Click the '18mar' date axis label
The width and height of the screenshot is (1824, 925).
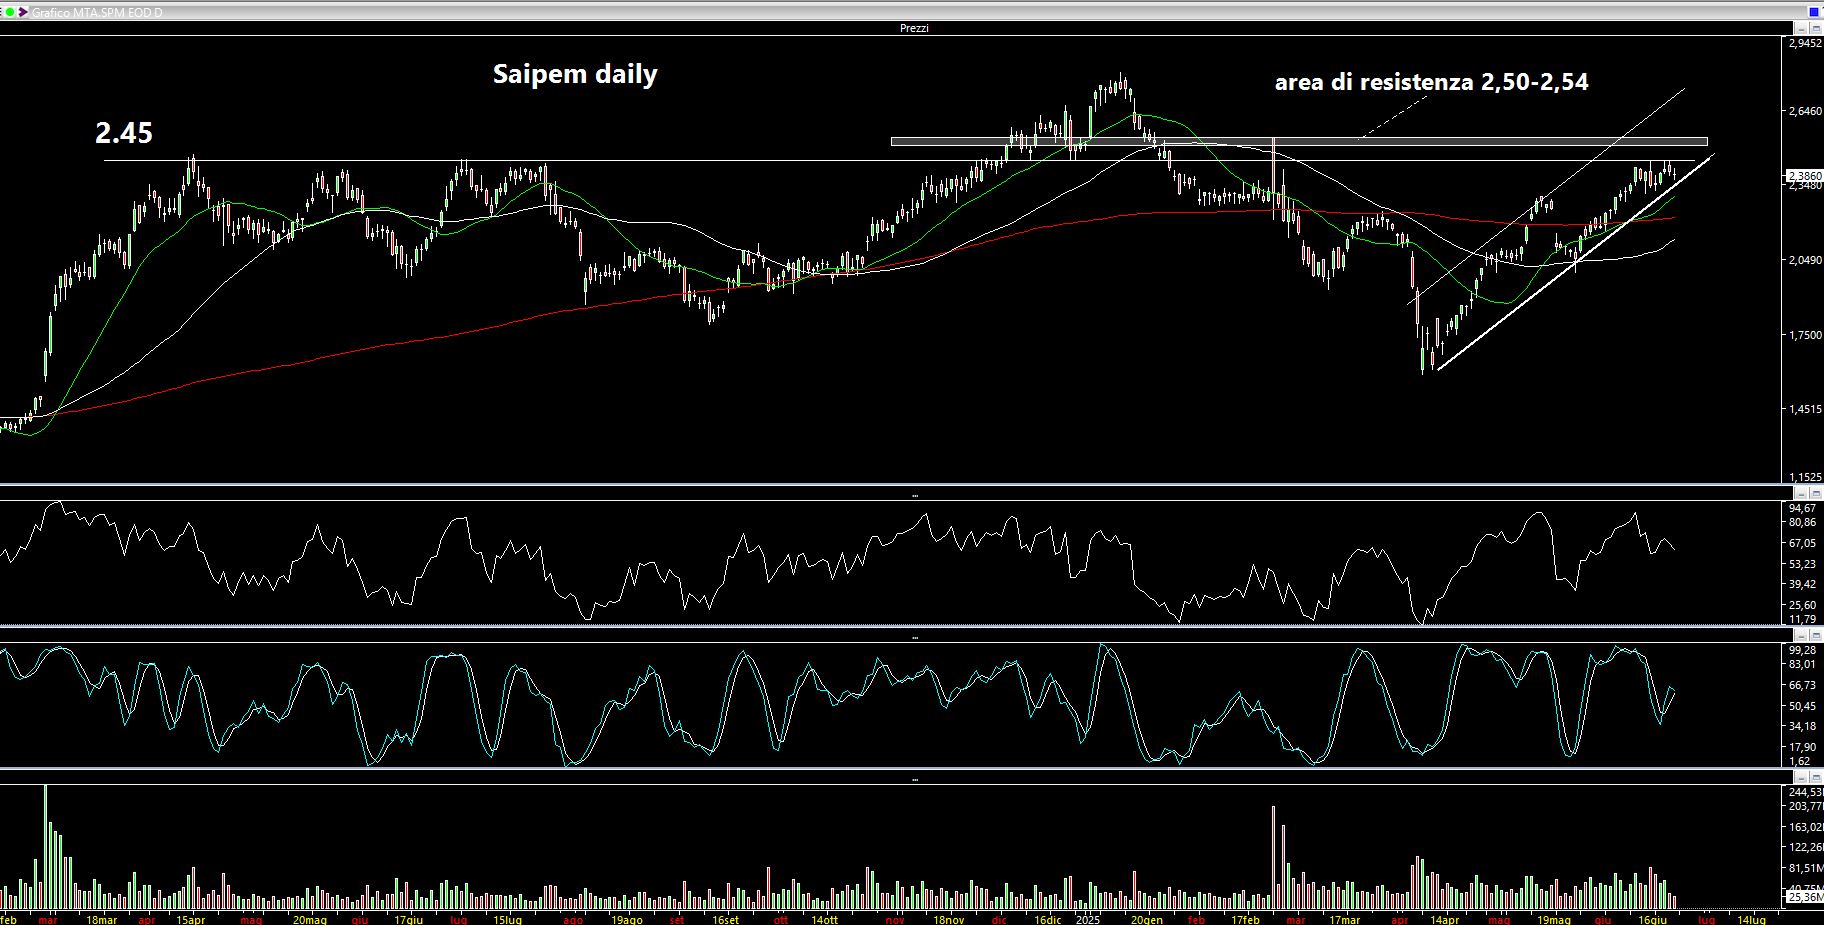click(x=101, y=919)
